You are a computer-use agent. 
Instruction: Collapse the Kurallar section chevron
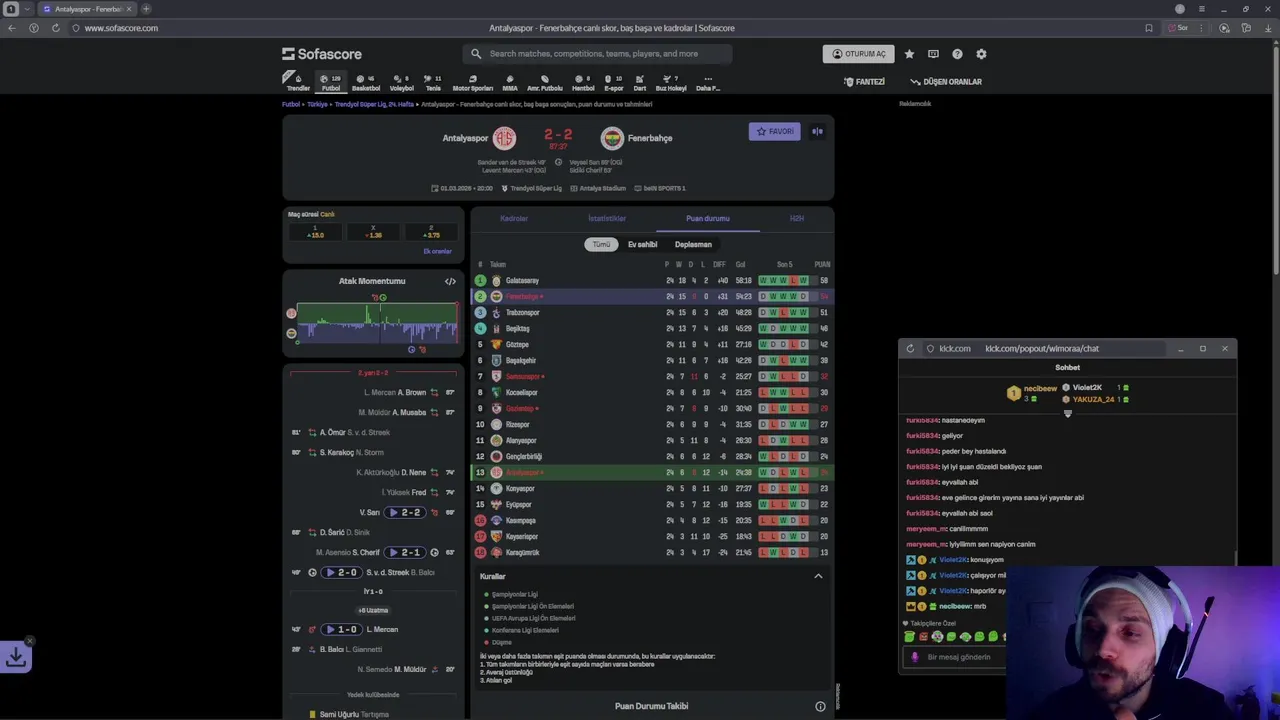click(818, 576)
